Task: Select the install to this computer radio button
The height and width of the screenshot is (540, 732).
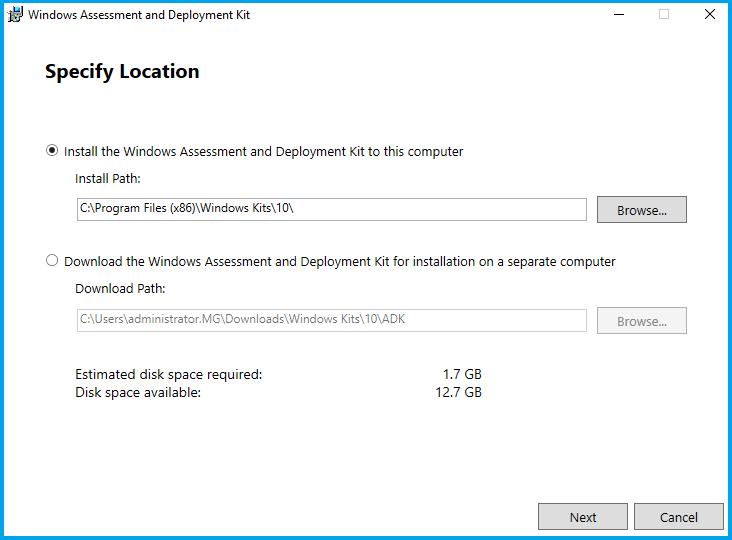Action: coord(52,151)
